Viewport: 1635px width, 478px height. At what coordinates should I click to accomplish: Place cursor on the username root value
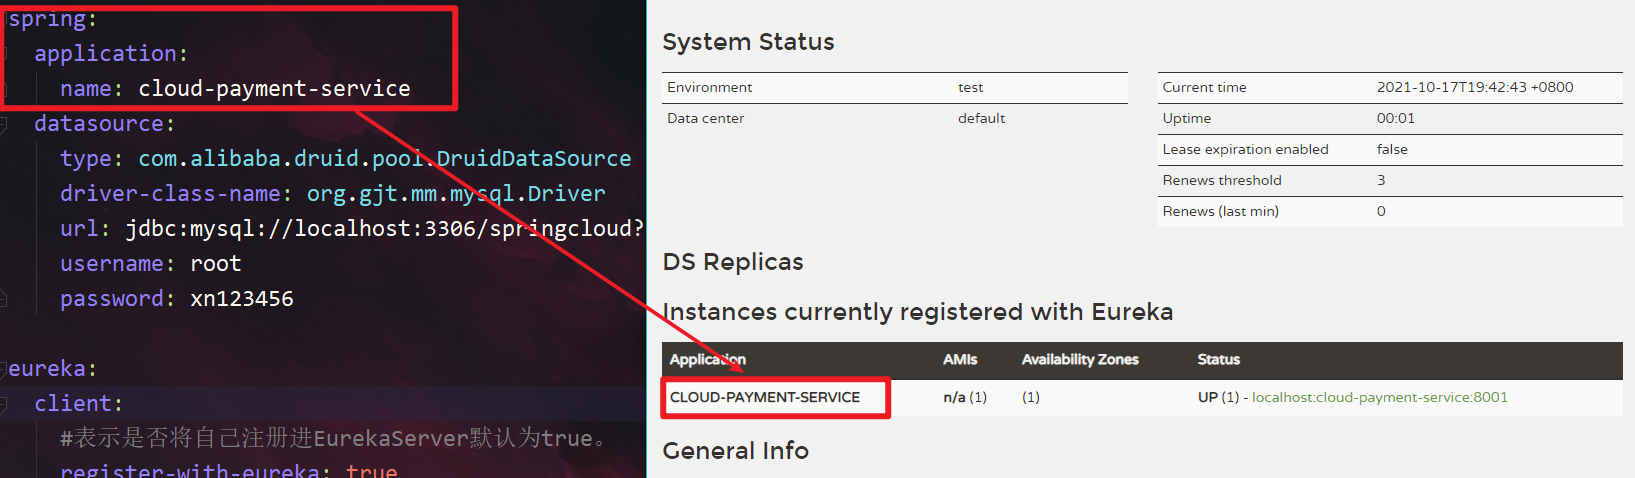point(215,264)
